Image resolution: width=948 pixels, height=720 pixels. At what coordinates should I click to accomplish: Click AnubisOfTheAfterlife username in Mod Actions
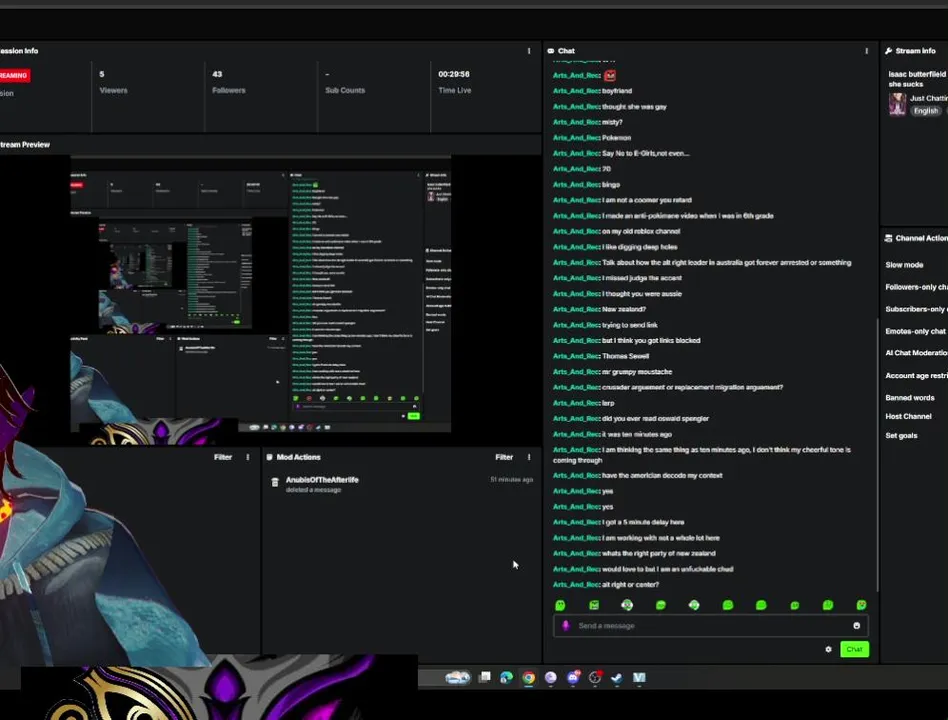pos(322,480)
